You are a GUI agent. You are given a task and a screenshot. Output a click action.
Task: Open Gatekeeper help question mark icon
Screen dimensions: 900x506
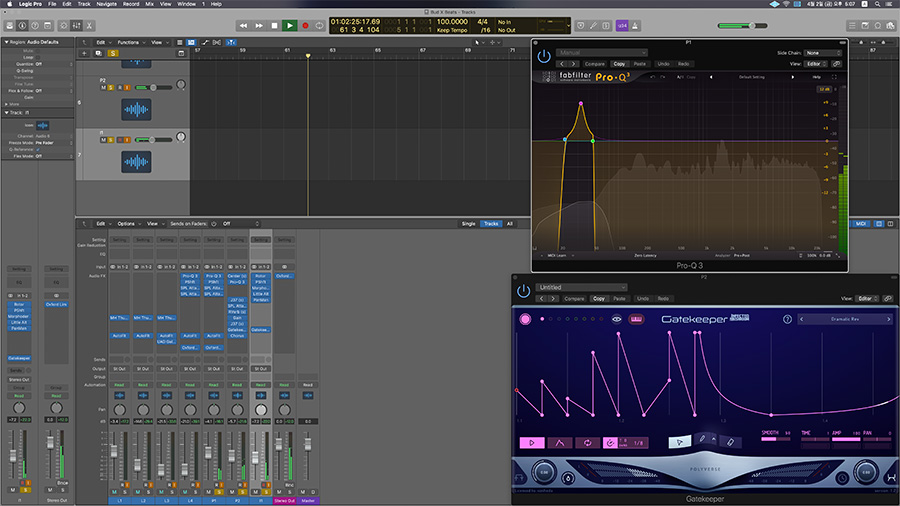point(788,319)
